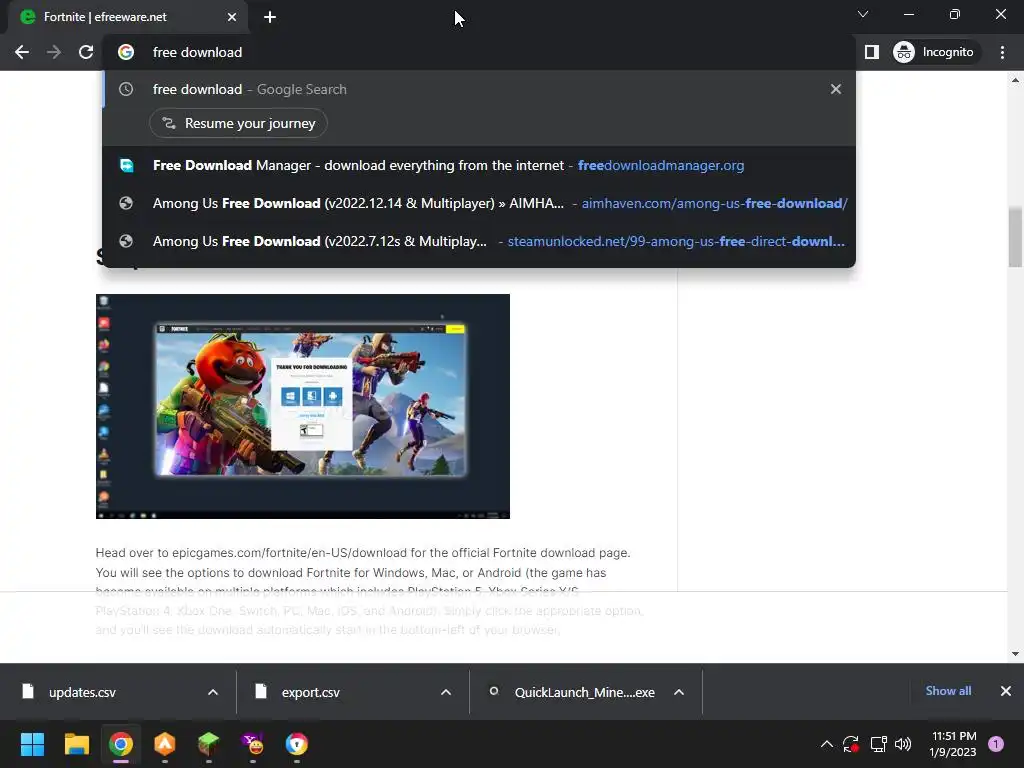Open the clock and date panel
The width and height of the screenshot is (1024, 768).
coord(953,744)
